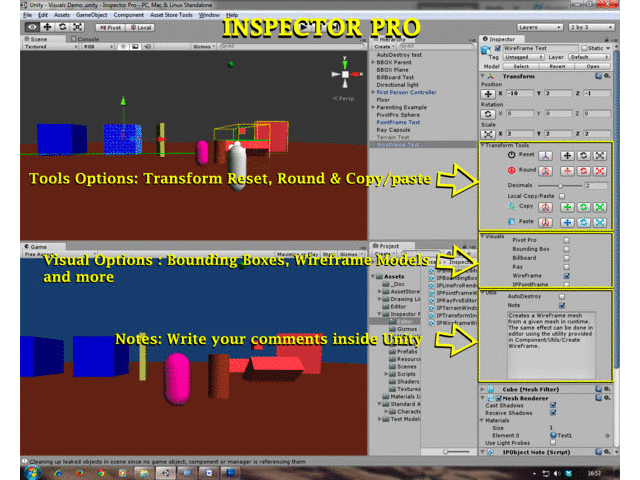Copy position with green move icon
This screenshot has height=480, width=640.
pos(567,207)
